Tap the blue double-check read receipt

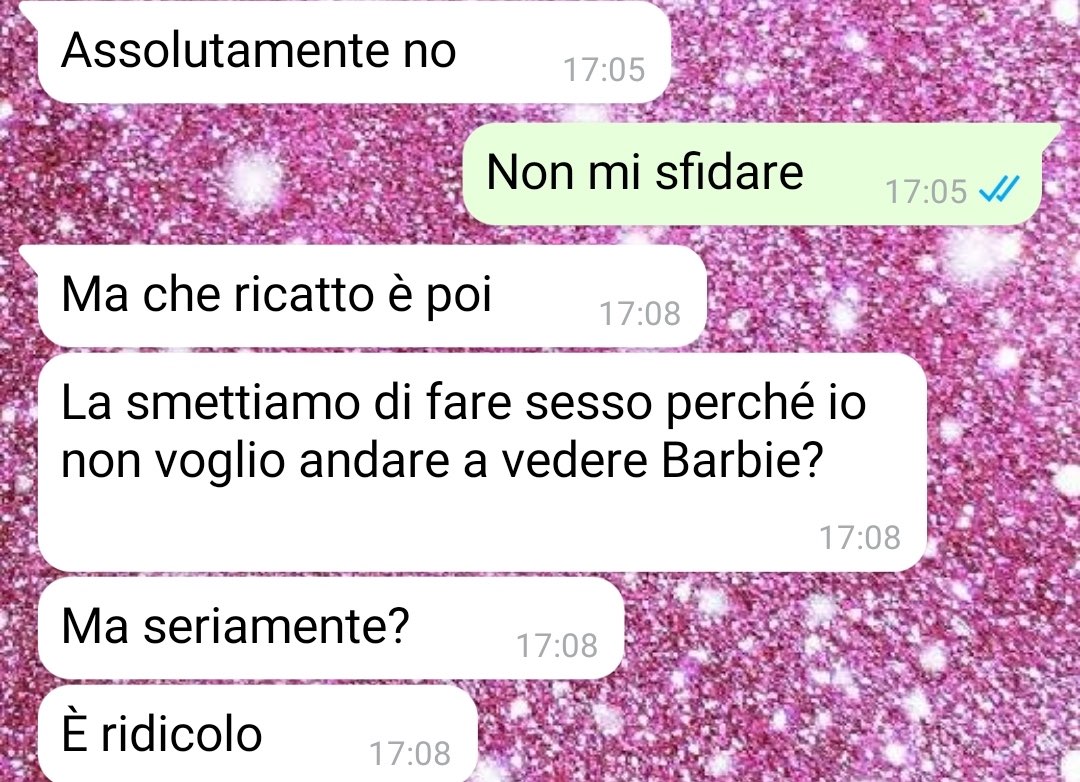(x=999, y=189)
